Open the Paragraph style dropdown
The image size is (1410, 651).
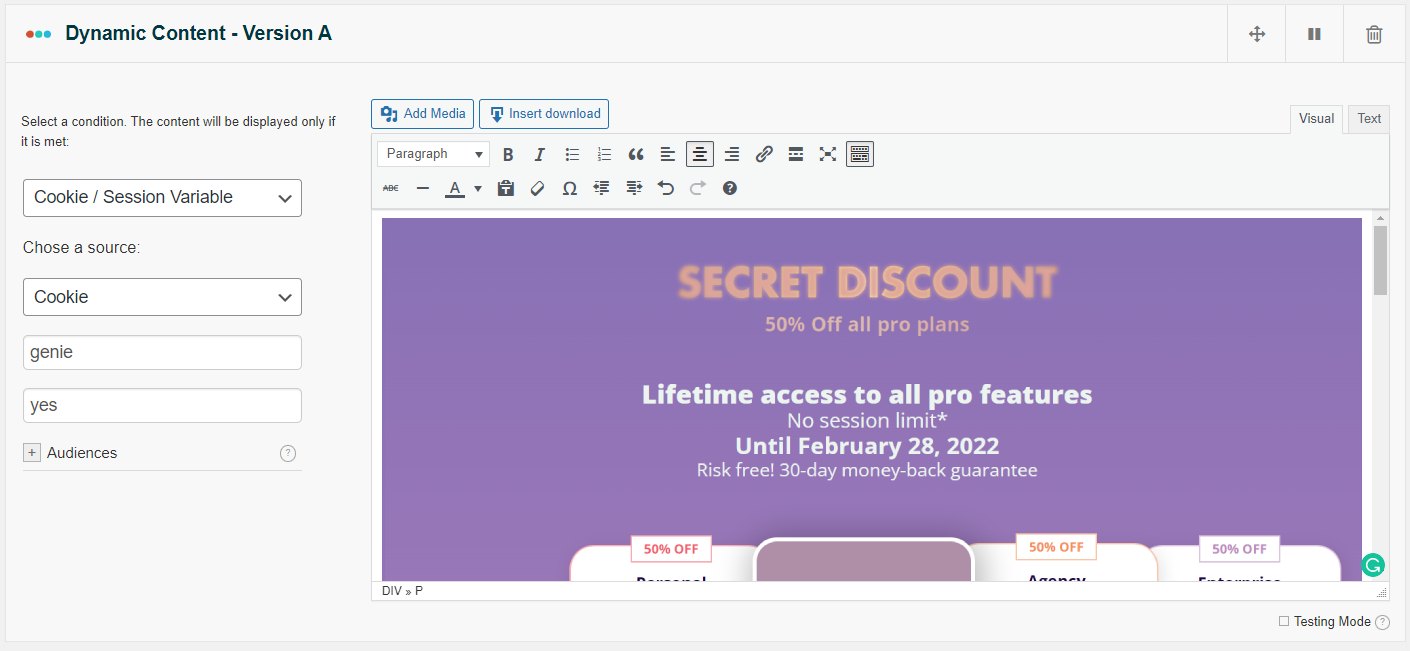[x=432, y=154]
